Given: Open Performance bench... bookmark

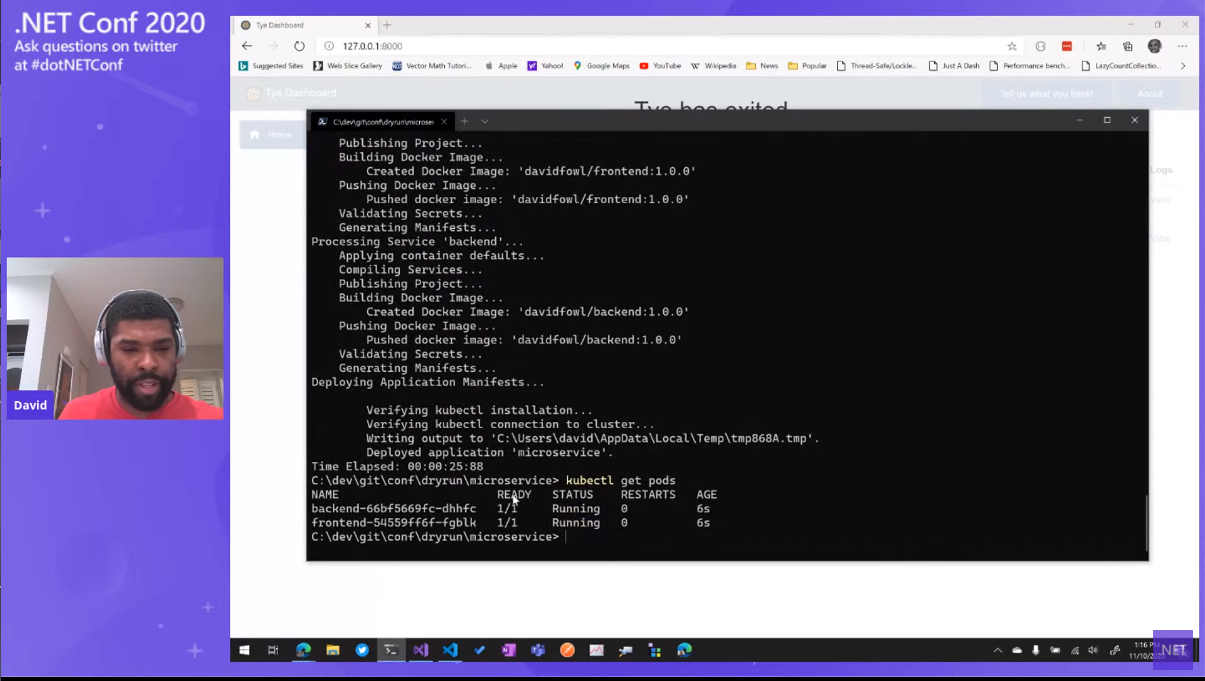Looking at the screenshot, I should 1030,66.
